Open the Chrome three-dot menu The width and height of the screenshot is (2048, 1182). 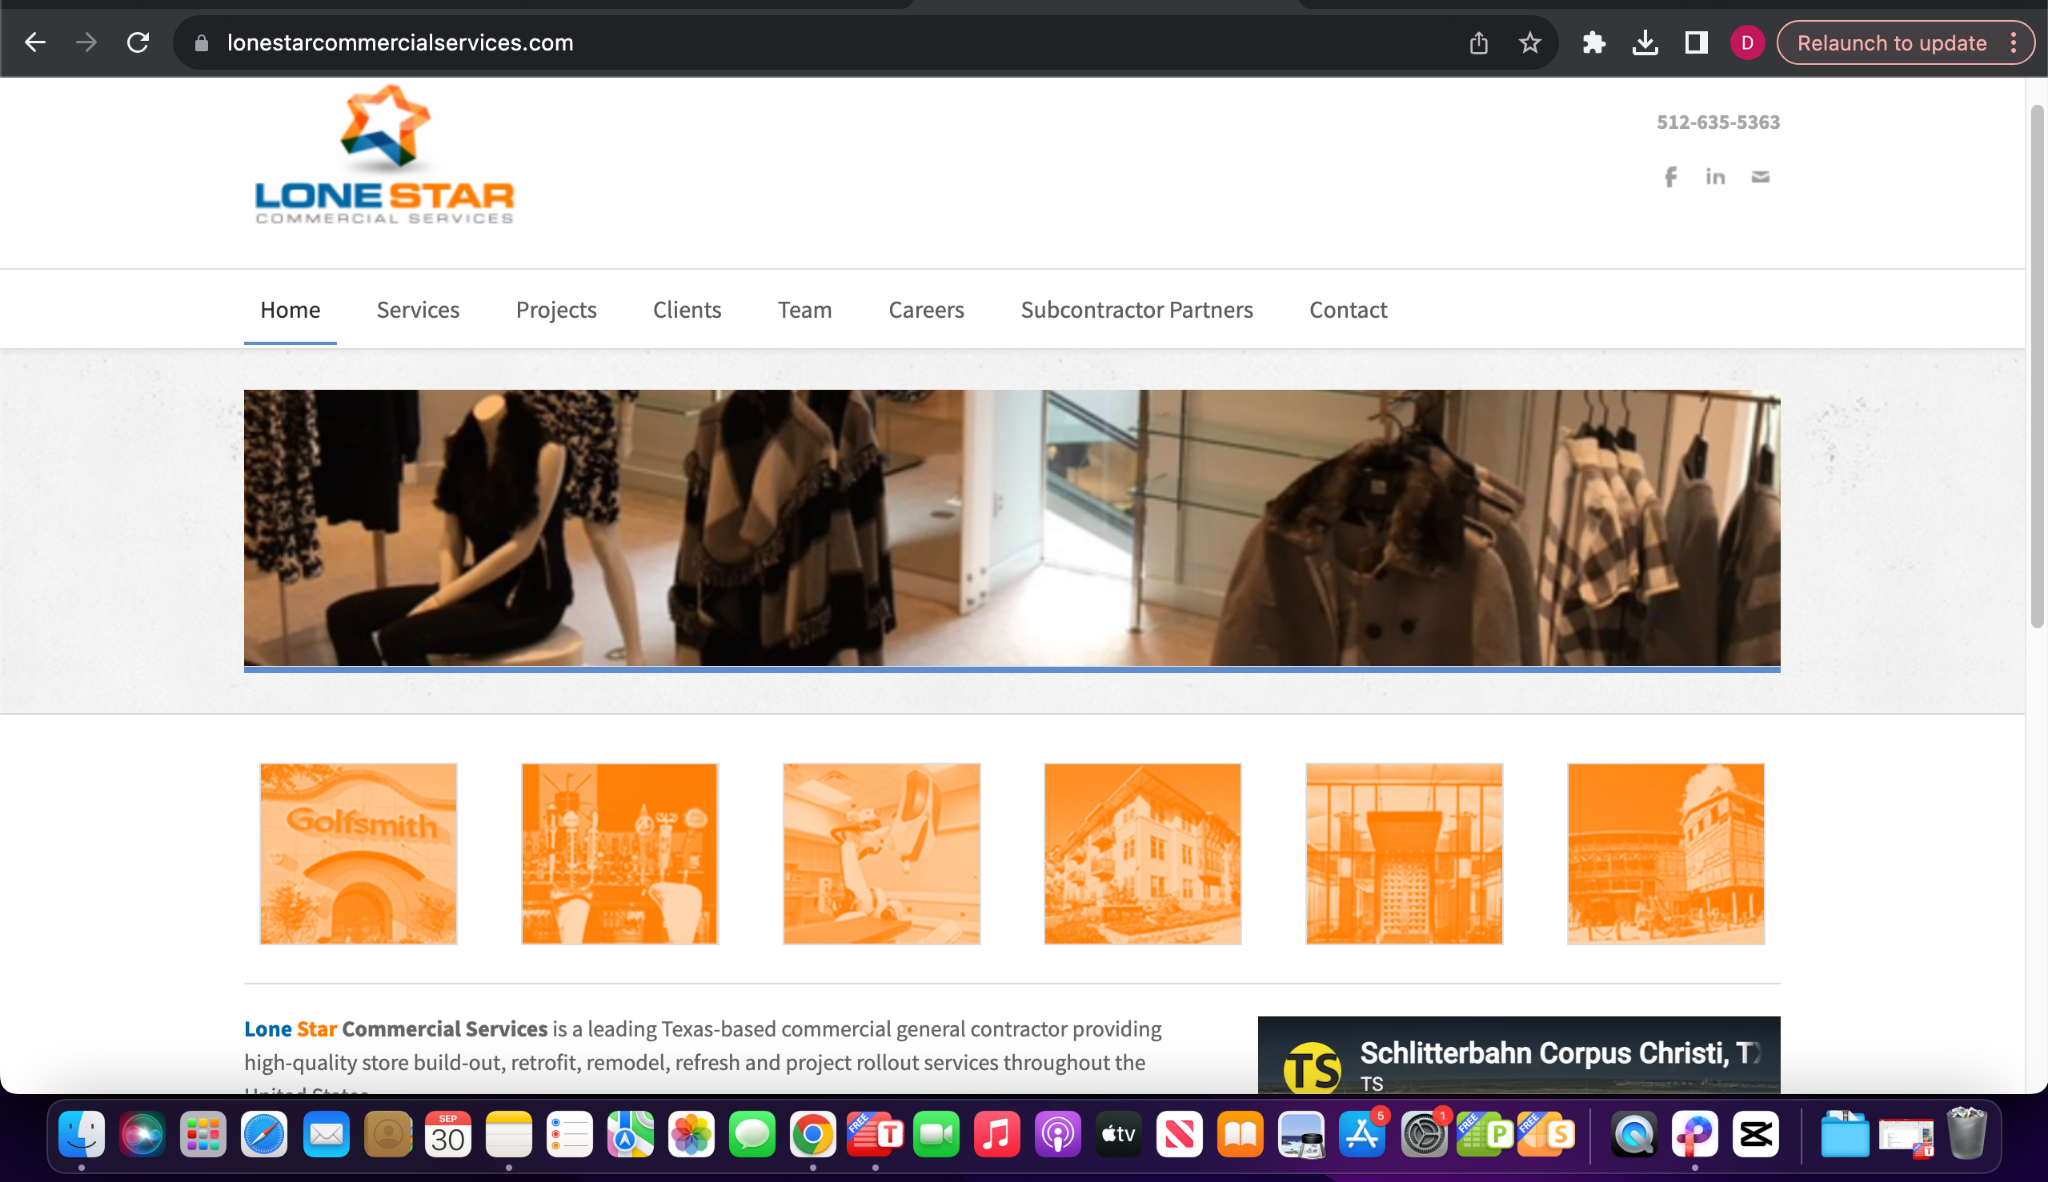(x=2014, y=43)
